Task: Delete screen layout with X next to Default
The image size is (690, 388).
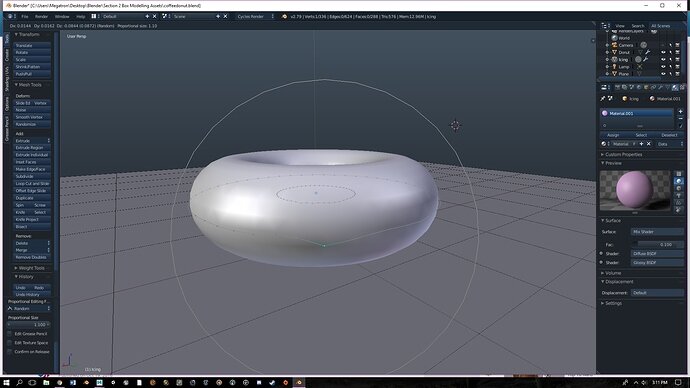Action: [x=154, y=16]
